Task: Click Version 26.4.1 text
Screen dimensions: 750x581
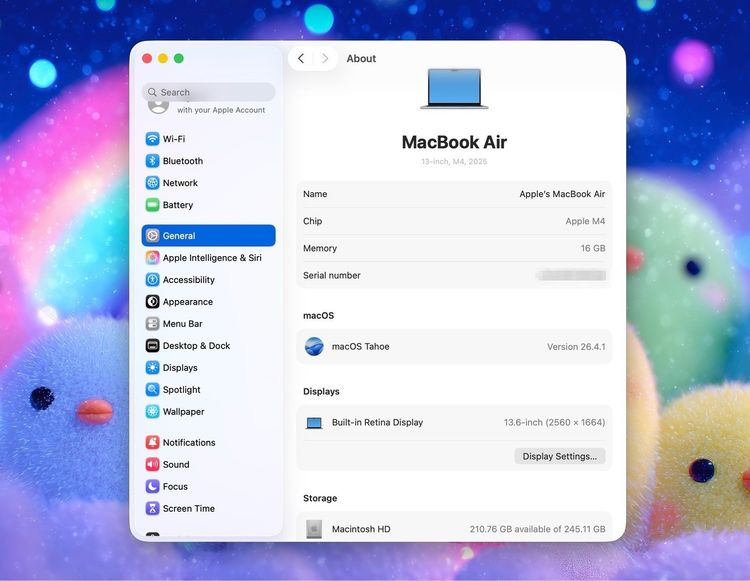Action: (576, 347)
